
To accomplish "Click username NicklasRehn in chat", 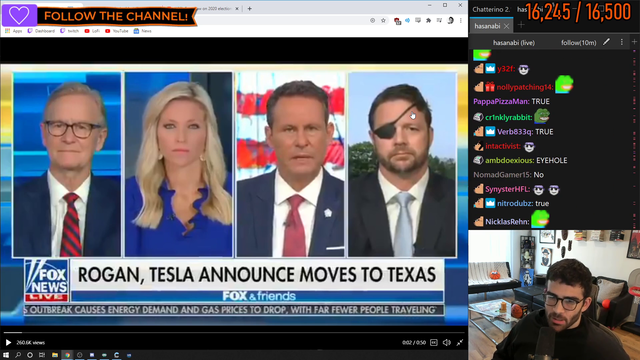I will 507,222.
